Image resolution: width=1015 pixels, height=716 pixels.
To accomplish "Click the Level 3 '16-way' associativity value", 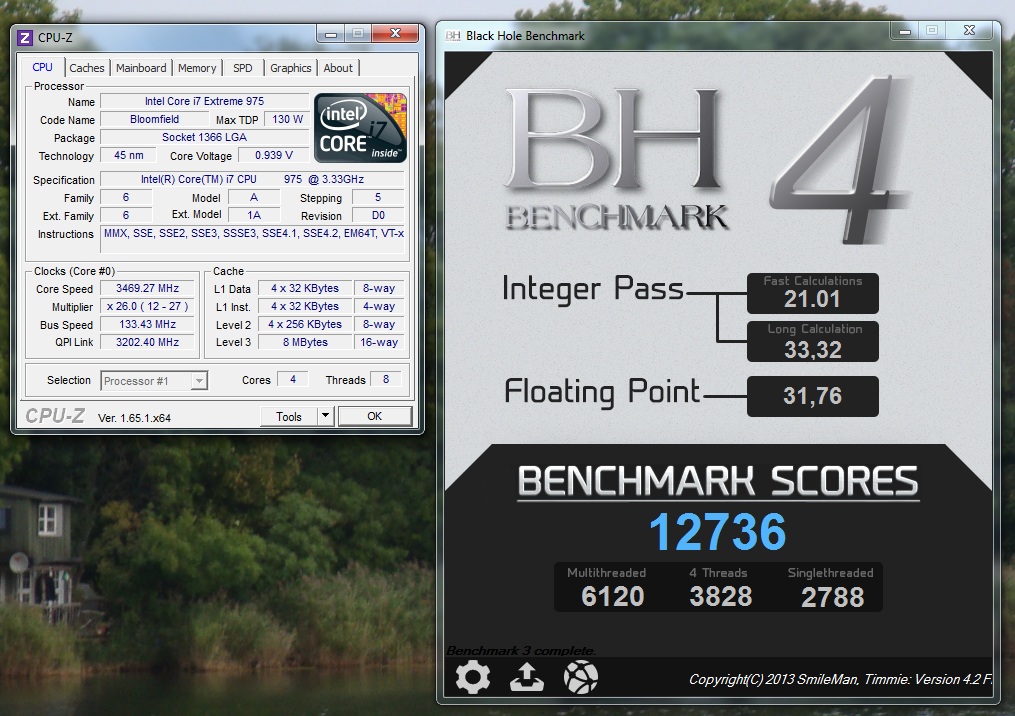I will 379,342.
